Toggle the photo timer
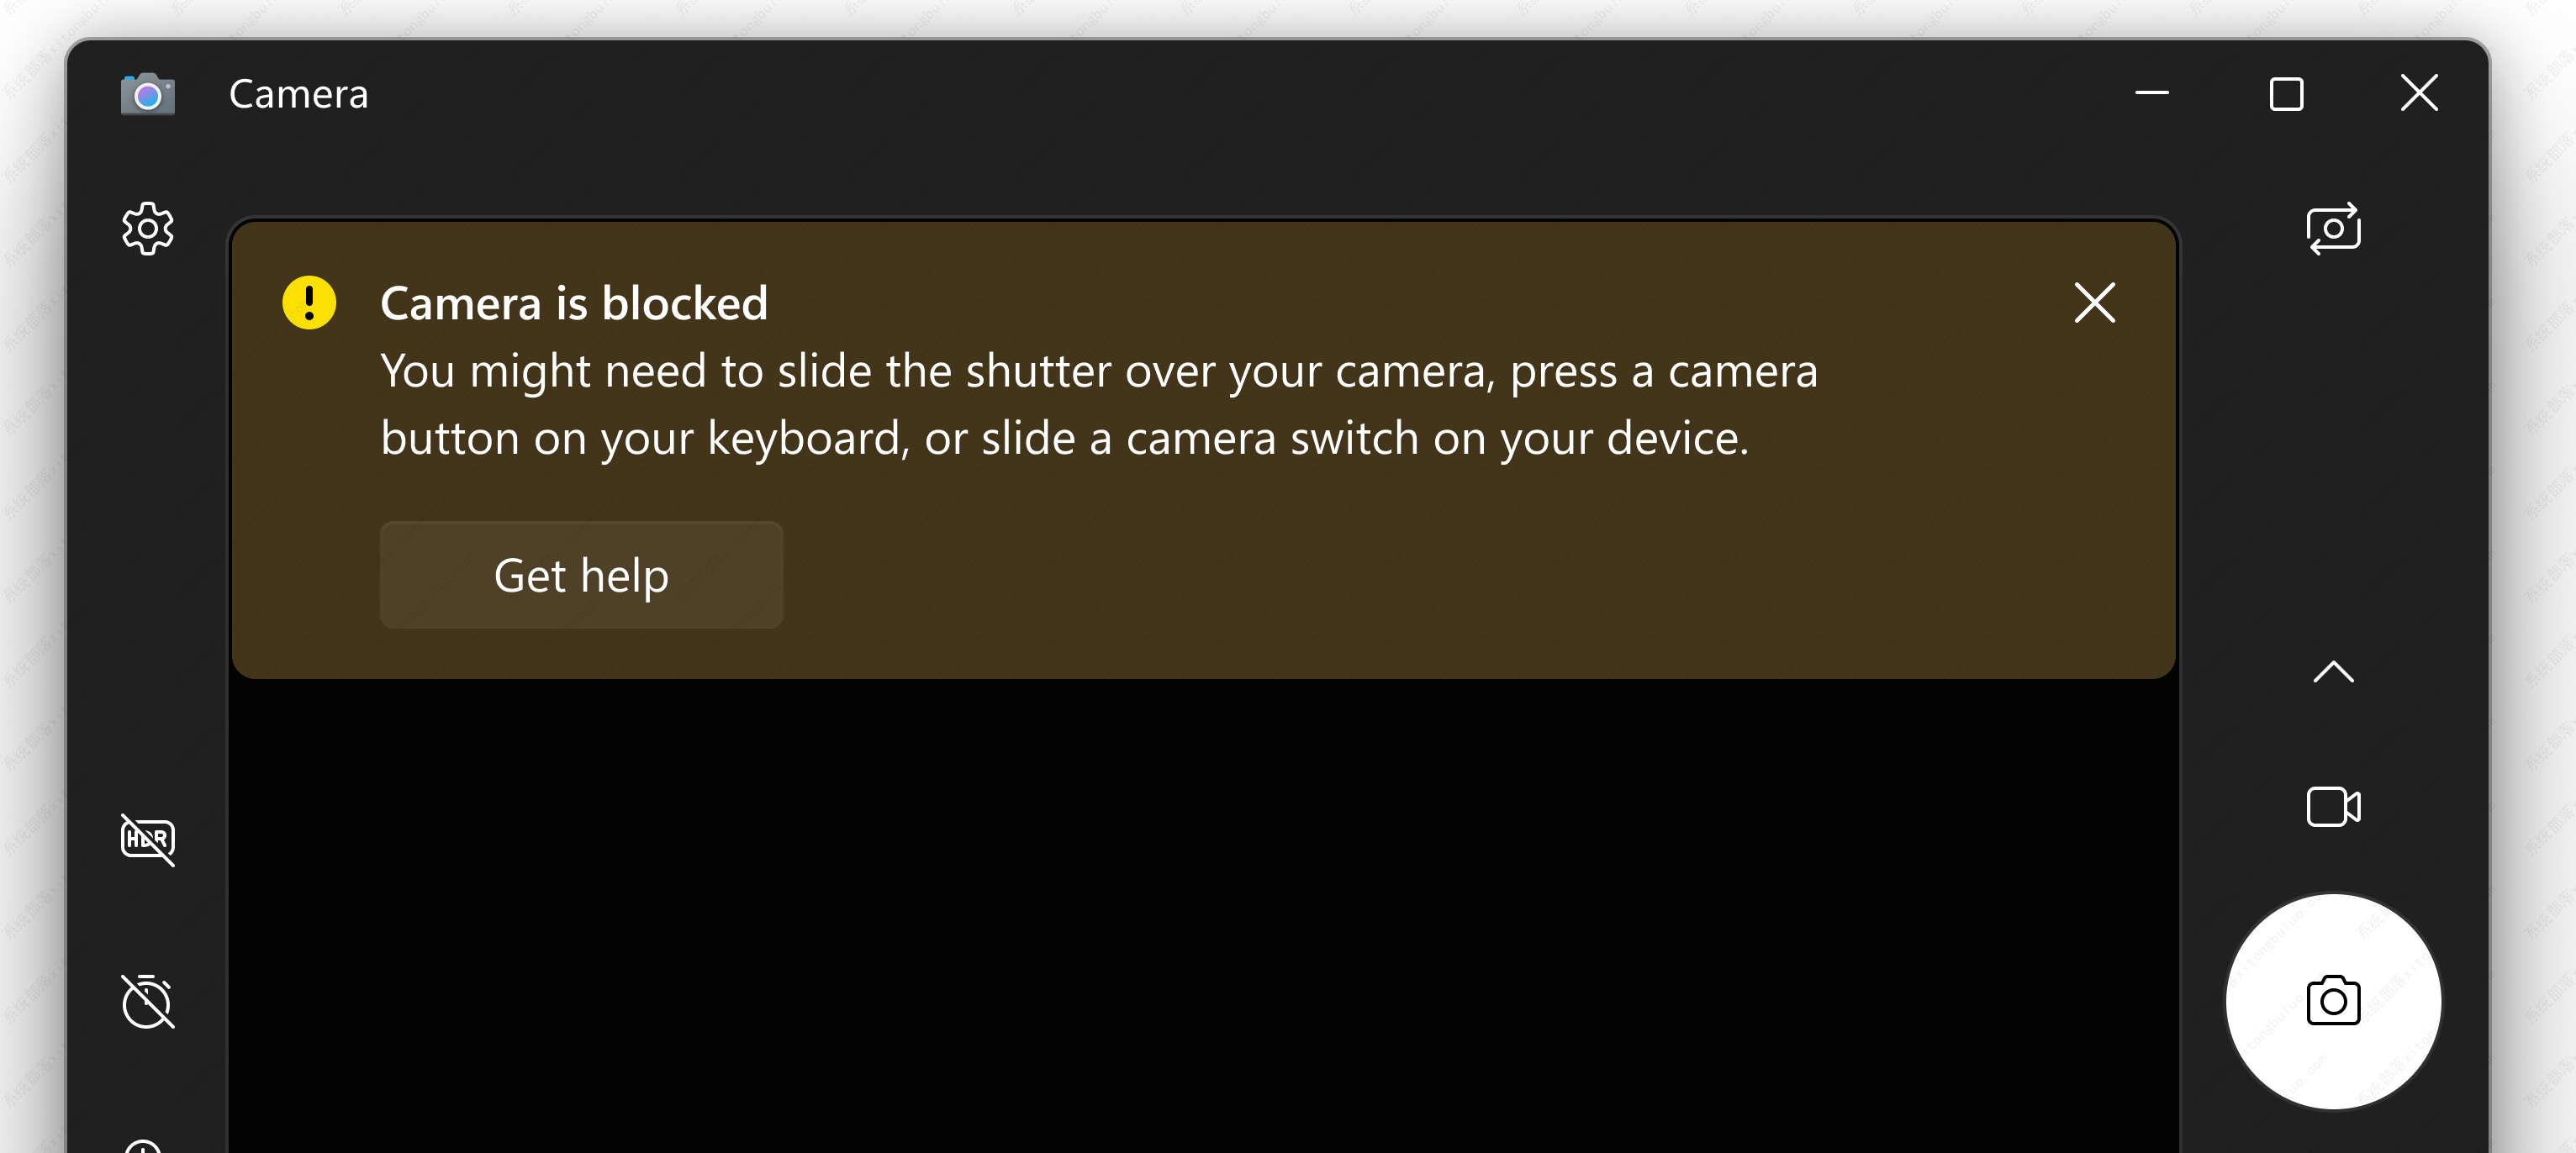The height and width of the screenshot is (1153, 2576). (x=148, y=1001)
